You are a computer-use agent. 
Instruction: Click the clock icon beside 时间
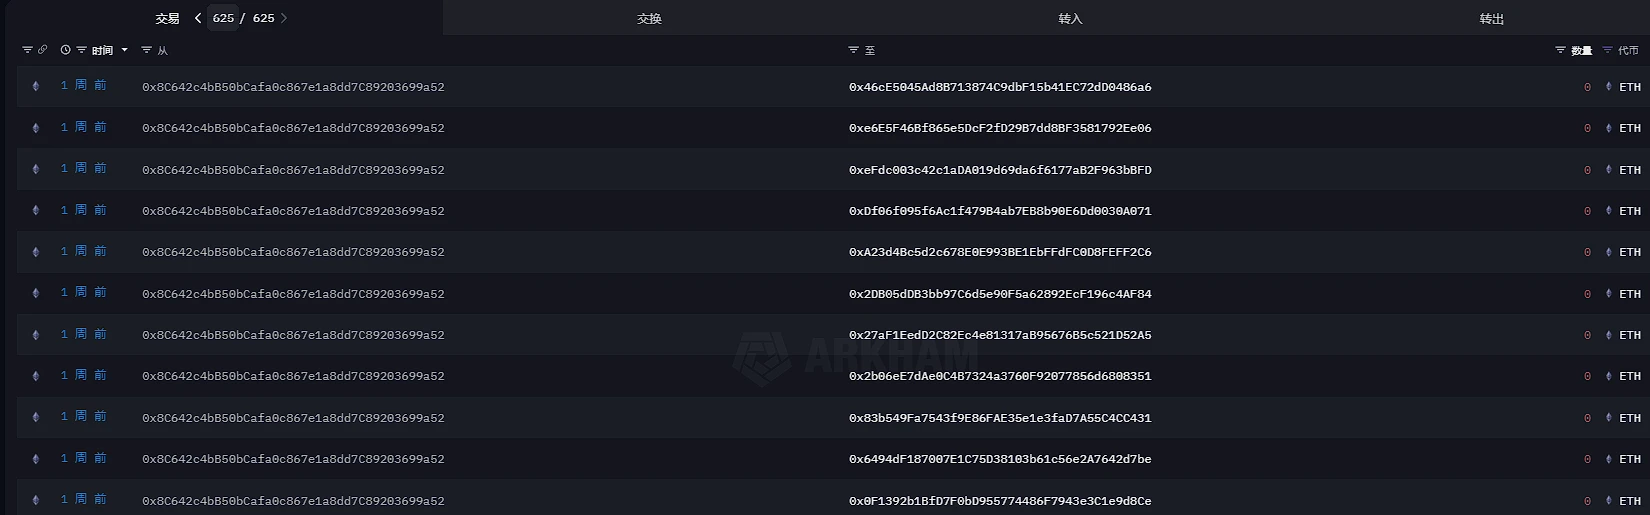point(65,50)
